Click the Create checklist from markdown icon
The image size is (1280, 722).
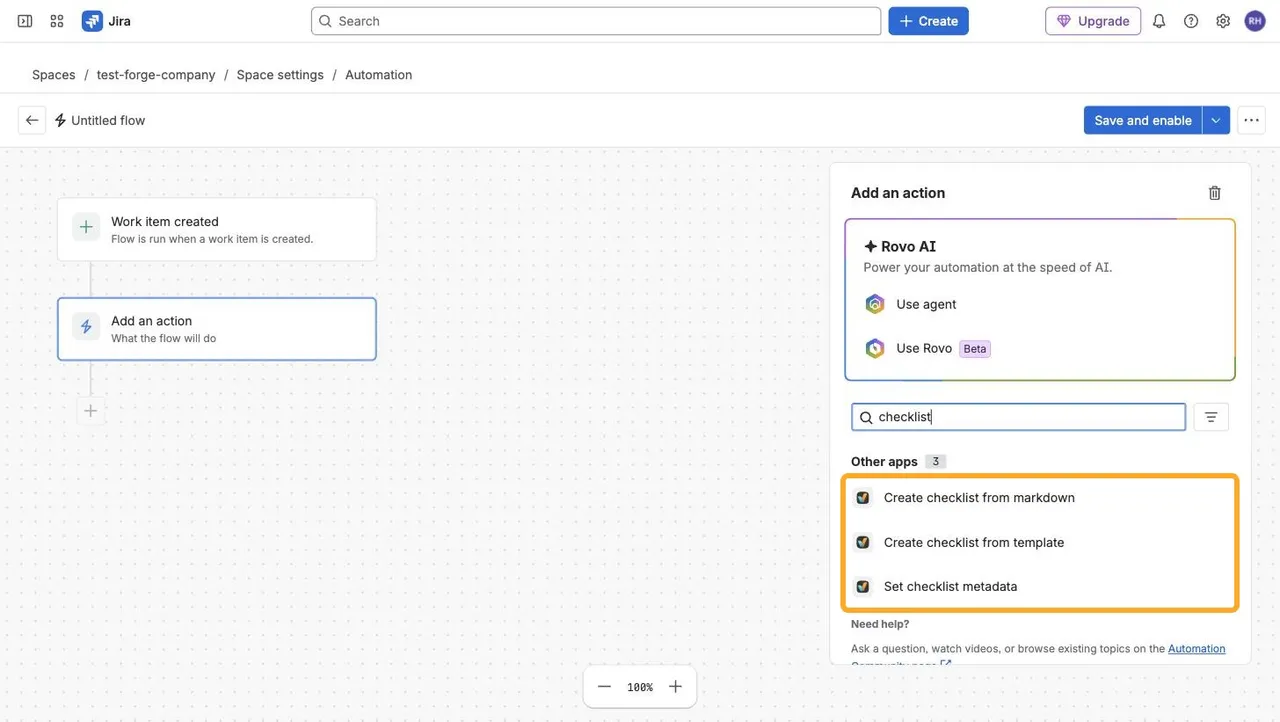tap(862, 498)
